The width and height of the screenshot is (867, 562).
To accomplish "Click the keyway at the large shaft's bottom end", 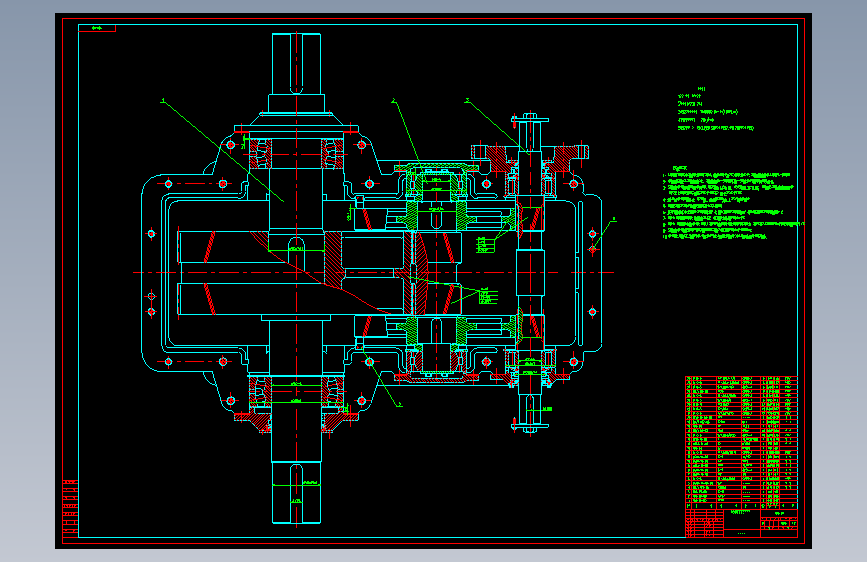I will 296,492.
